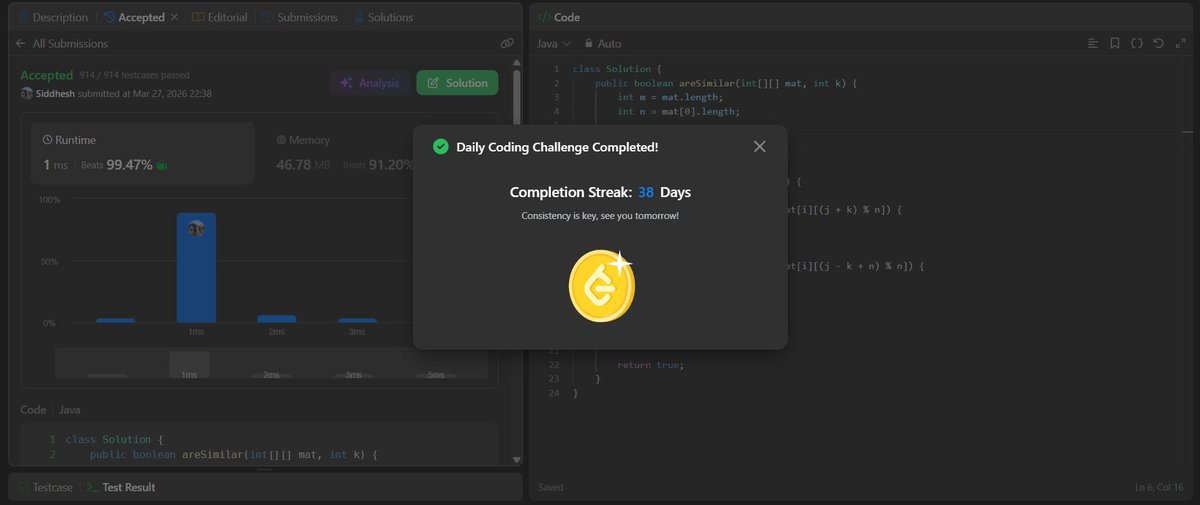Viewport: 1200px width, 505px height.
Task: Go back to All Submissions
Action: [x=61, y=44]
